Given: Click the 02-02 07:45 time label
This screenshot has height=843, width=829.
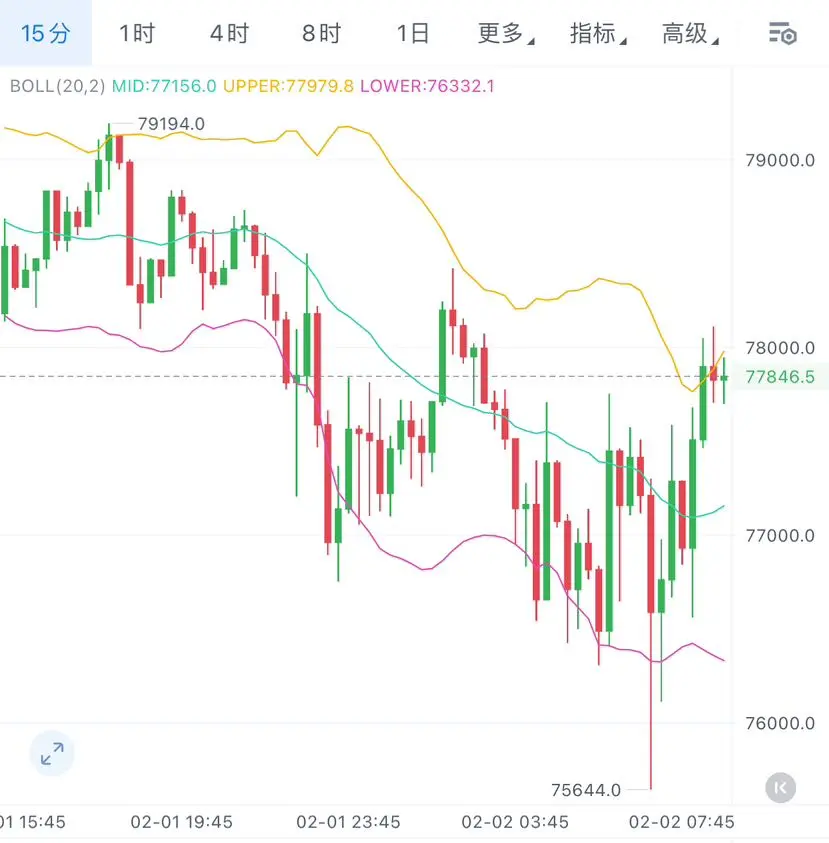Looking at the screenshot, I should pyautogui.click(x=682, y=822).
